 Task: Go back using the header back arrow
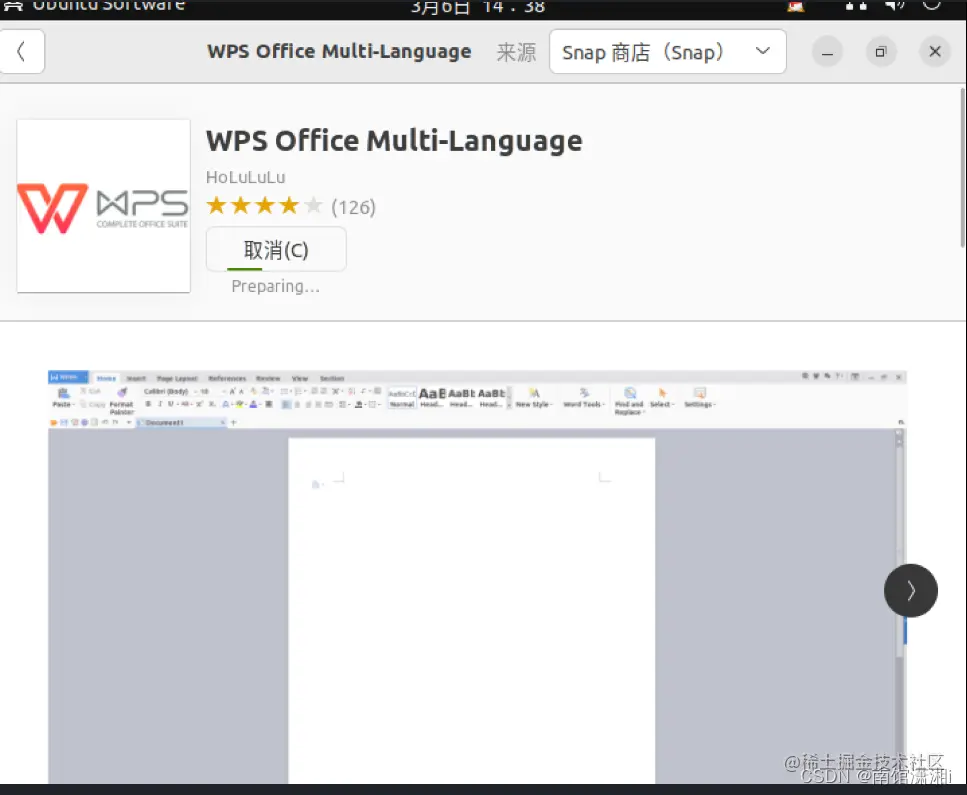click(21, 51)
